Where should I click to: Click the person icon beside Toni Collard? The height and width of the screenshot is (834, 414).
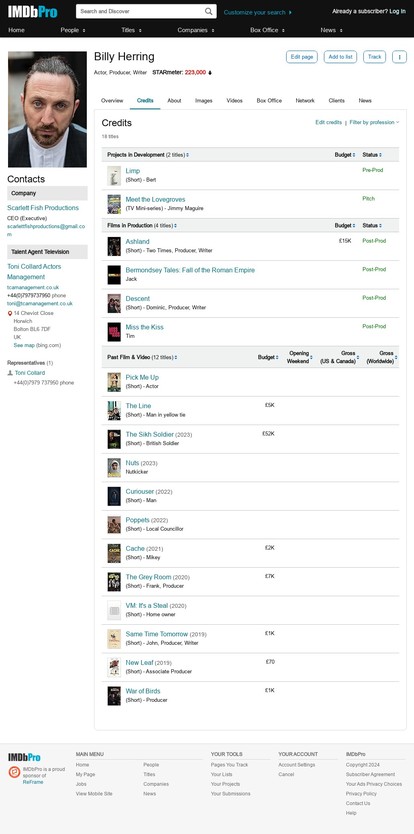[x=10, y=373]
